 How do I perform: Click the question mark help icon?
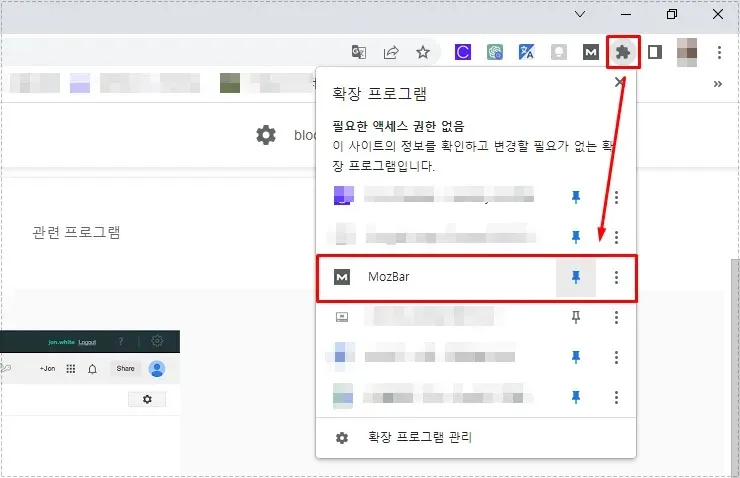[121, 341]
